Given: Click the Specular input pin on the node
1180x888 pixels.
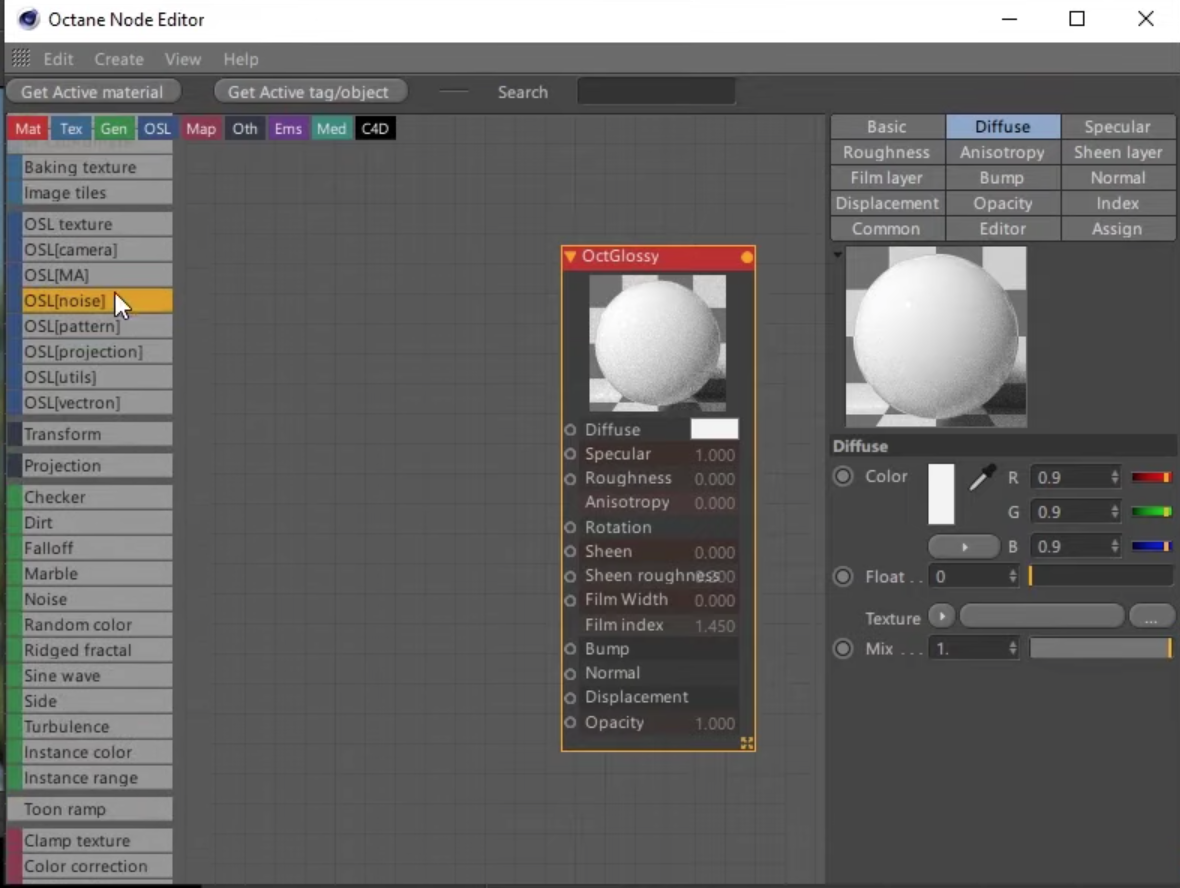Looking at the screenshot, I should pos(570,454).
